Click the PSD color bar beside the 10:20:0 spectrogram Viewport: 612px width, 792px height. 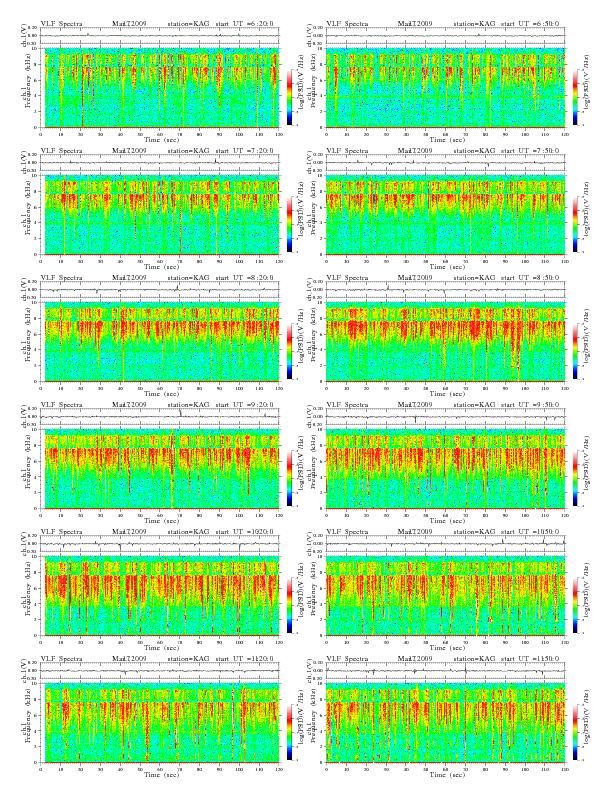289,605
